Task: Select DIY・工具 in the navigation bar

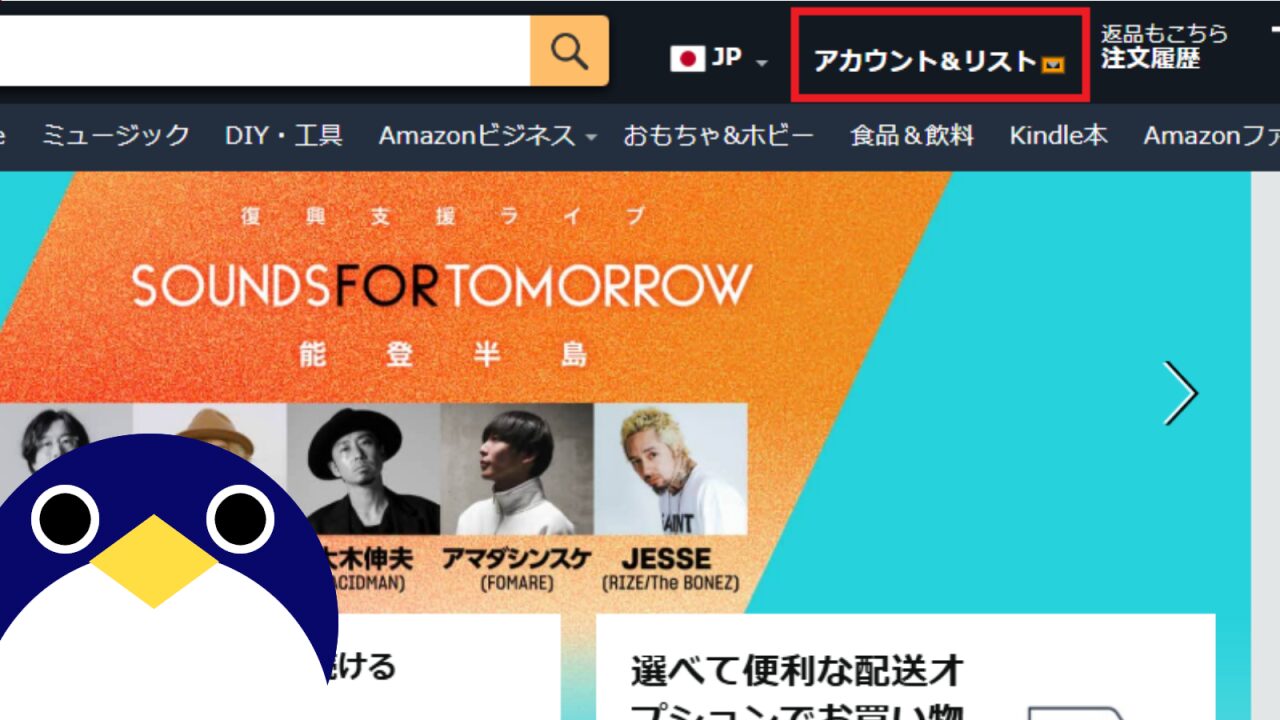Action: coord(284,135)
